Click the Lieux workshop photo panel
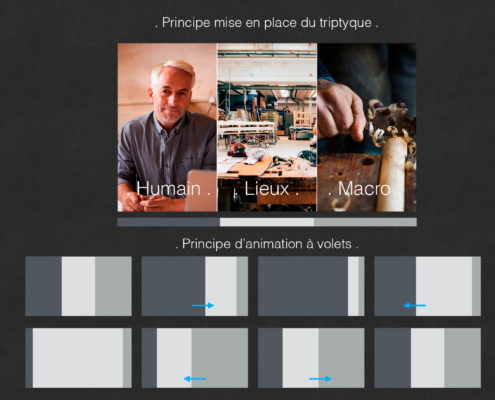Image resolution: width=495 pixels, height=400 pixels. click(267, 127)
